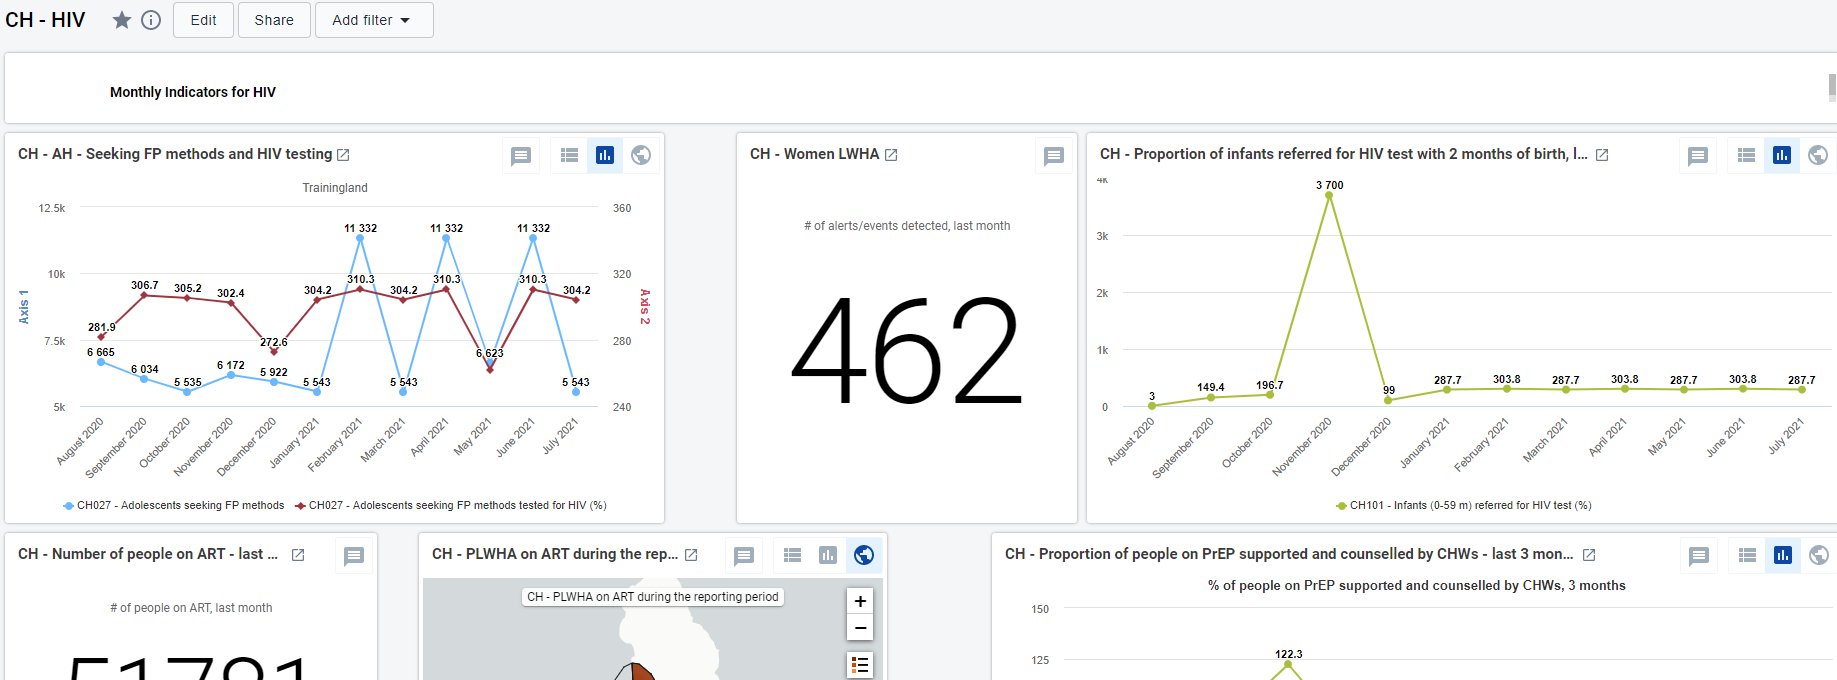Click the Share button
Screen dimensions: 1837x680
pyautogui.click(x=274, y=20)
